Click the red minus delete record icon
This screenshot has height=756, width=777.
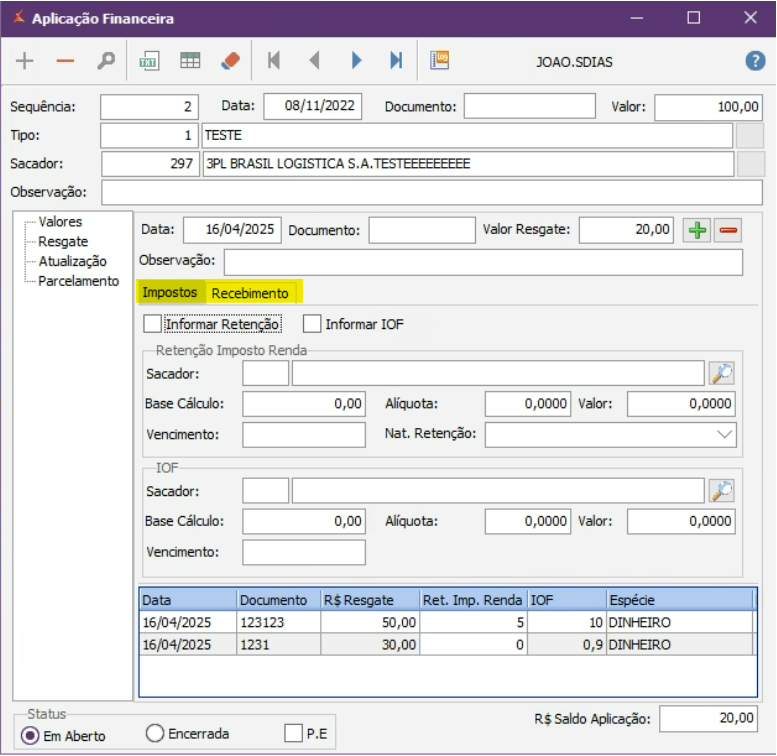click(x=65, y=62)
